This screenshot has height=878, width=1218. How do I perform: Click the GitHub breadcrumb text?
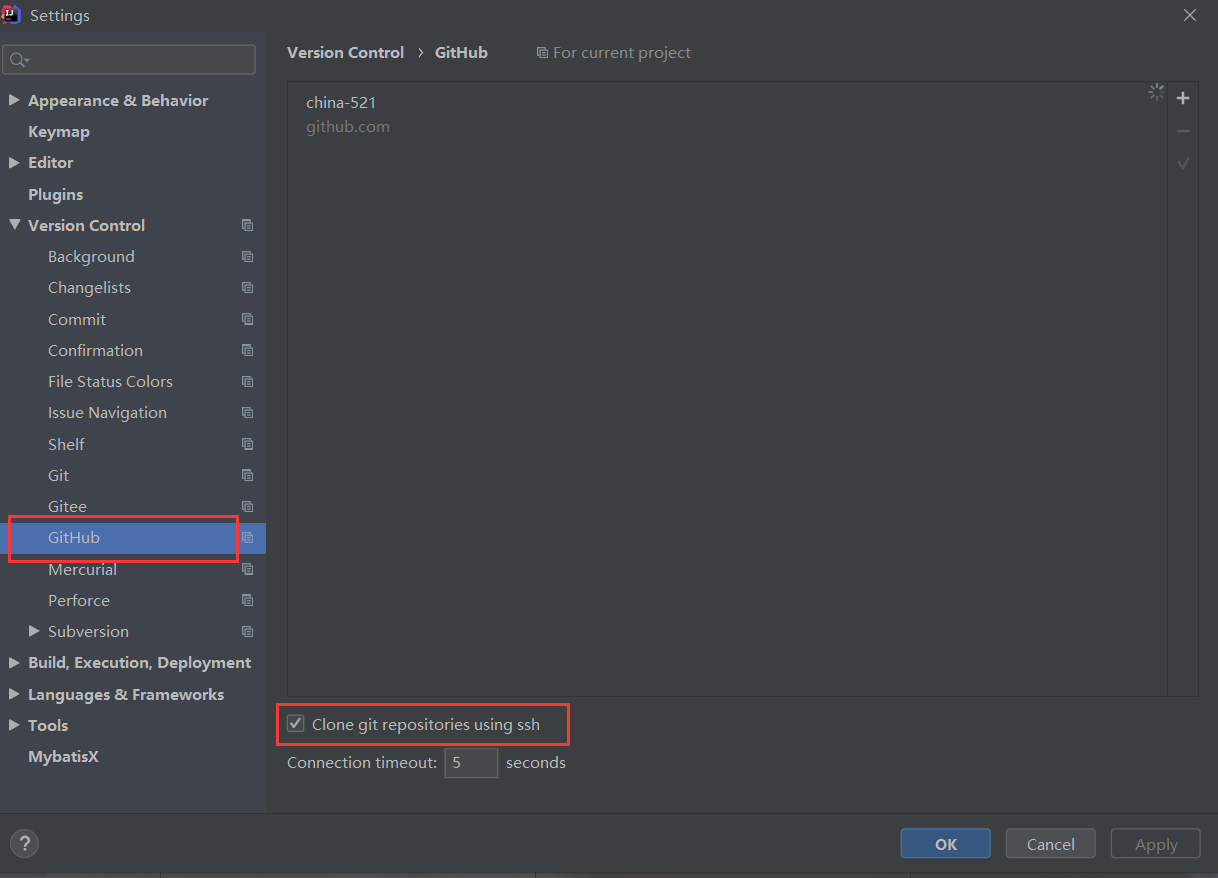tap(461, 53)
